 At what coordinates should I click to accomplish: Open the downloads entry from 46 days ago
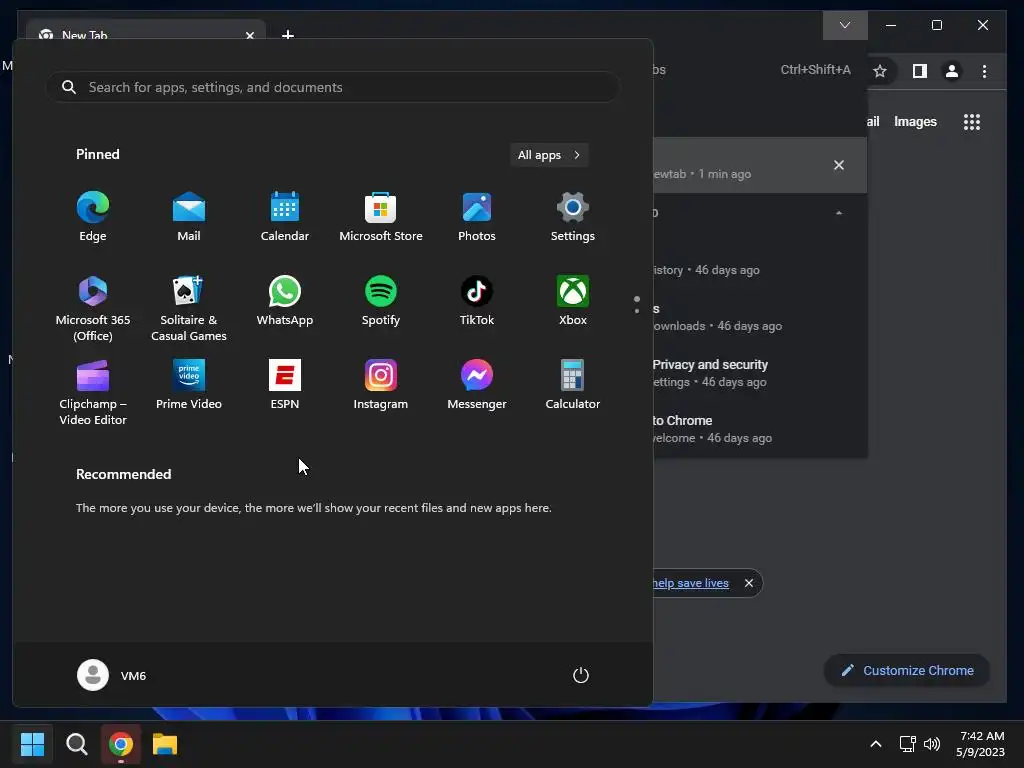[760, 317]
